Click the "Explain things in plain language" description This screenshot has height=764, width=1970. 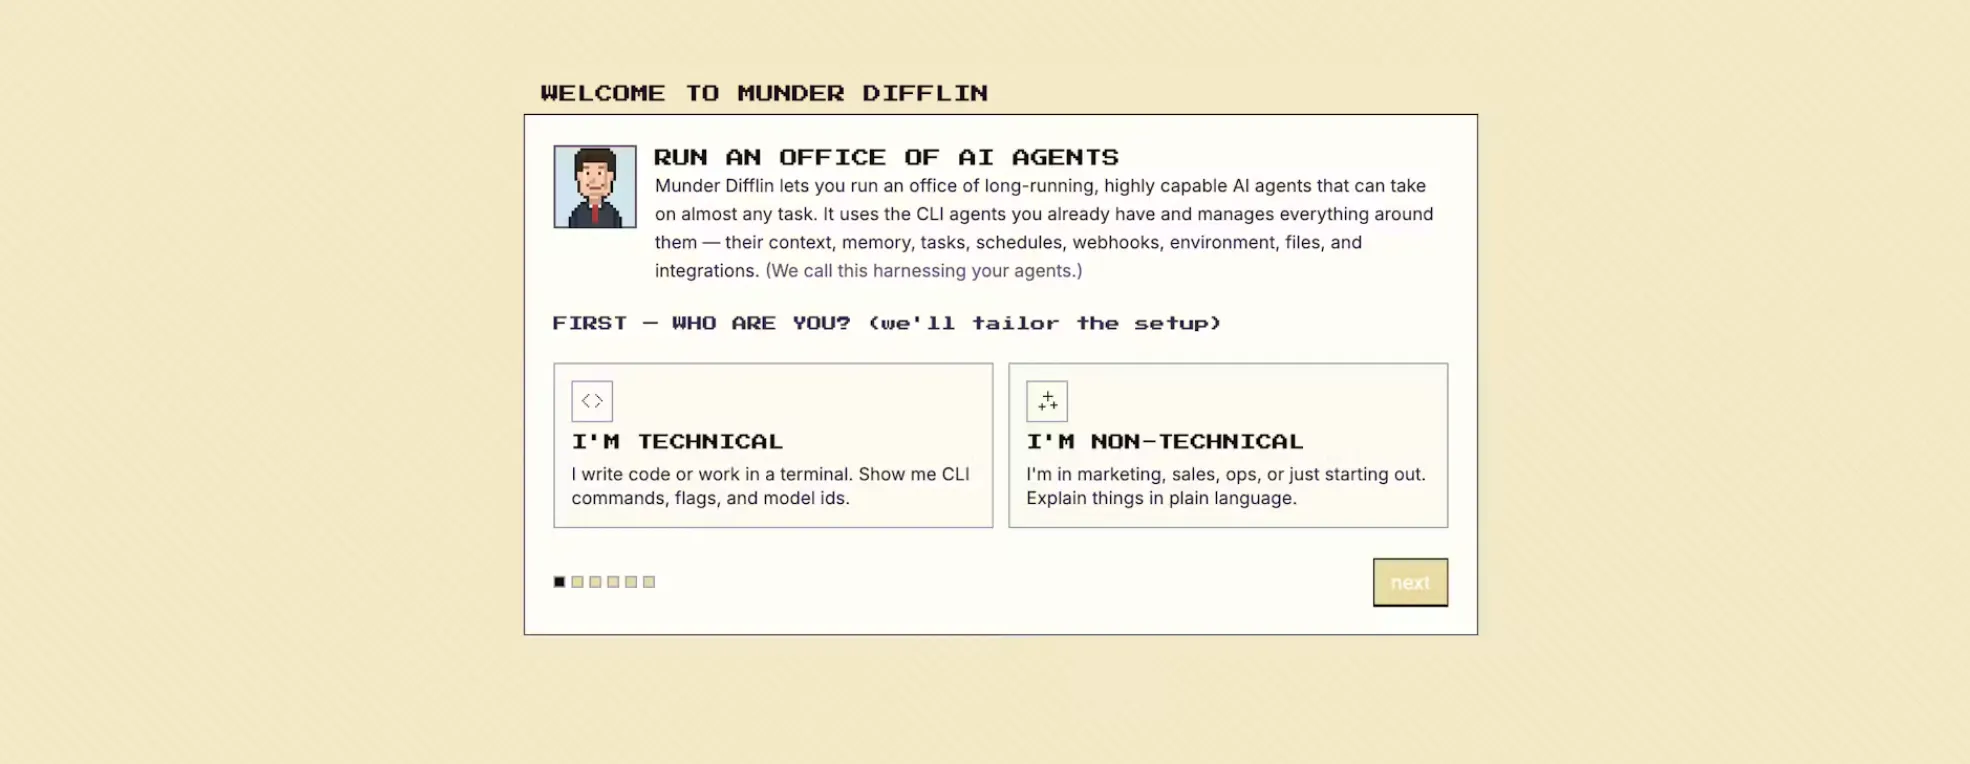1161,498
